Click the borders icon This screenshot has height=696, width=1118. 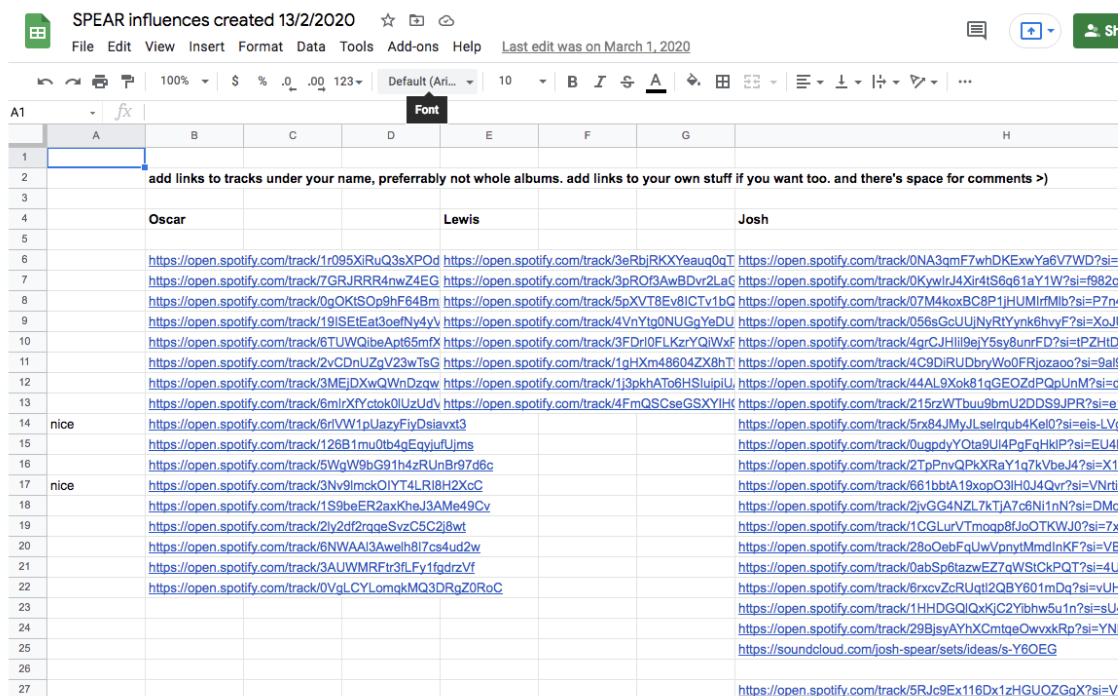click(722, 82)
